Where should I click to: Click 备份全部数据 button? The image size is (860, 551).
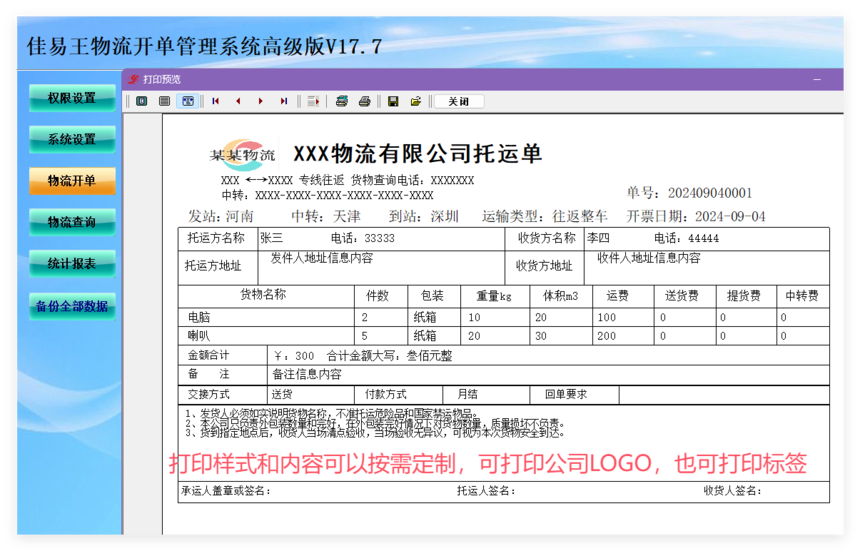click(x=72, y=306)
